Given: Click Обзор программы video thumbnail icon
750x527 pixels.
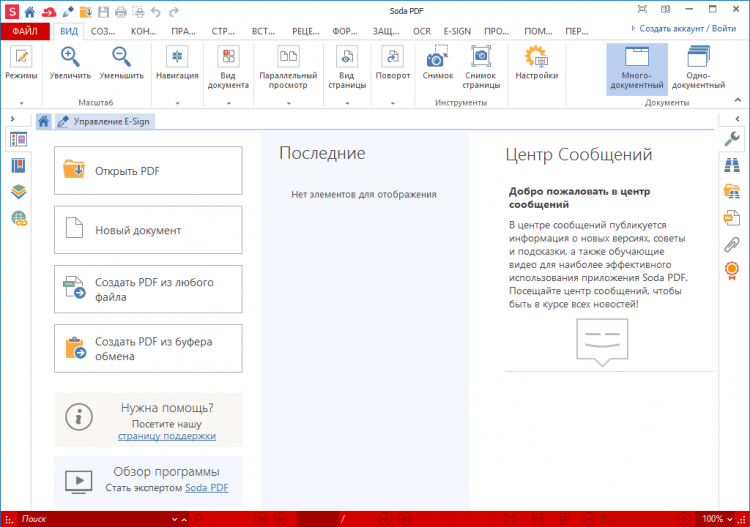Looking at the screenshot, I should (x=78, y=482).
